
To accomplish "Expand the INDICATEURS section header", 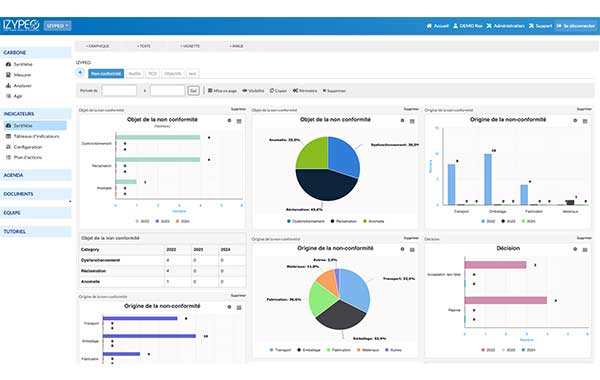I will coord(36,114).
